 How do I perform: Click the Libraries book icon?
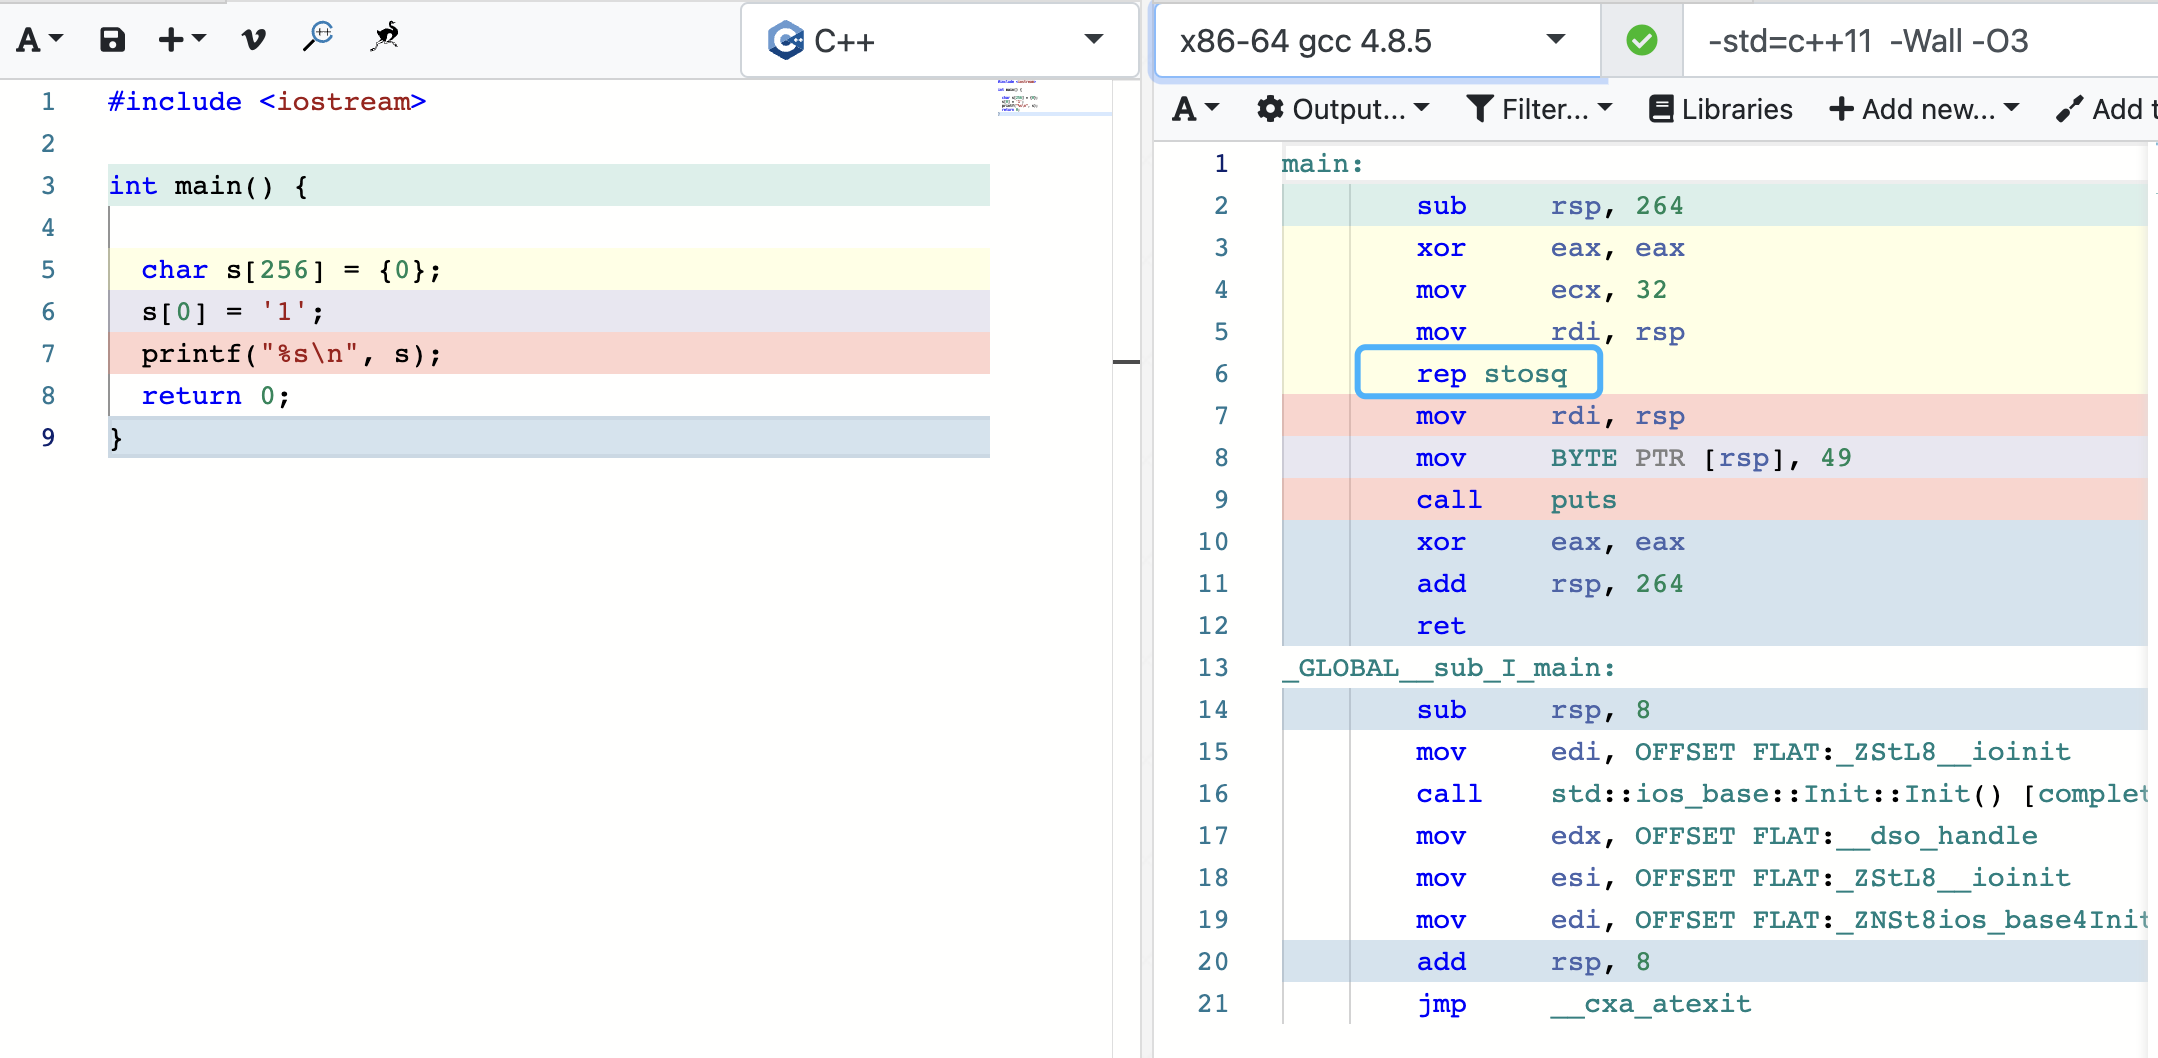pyautogui.click(x=1661, y=109)
